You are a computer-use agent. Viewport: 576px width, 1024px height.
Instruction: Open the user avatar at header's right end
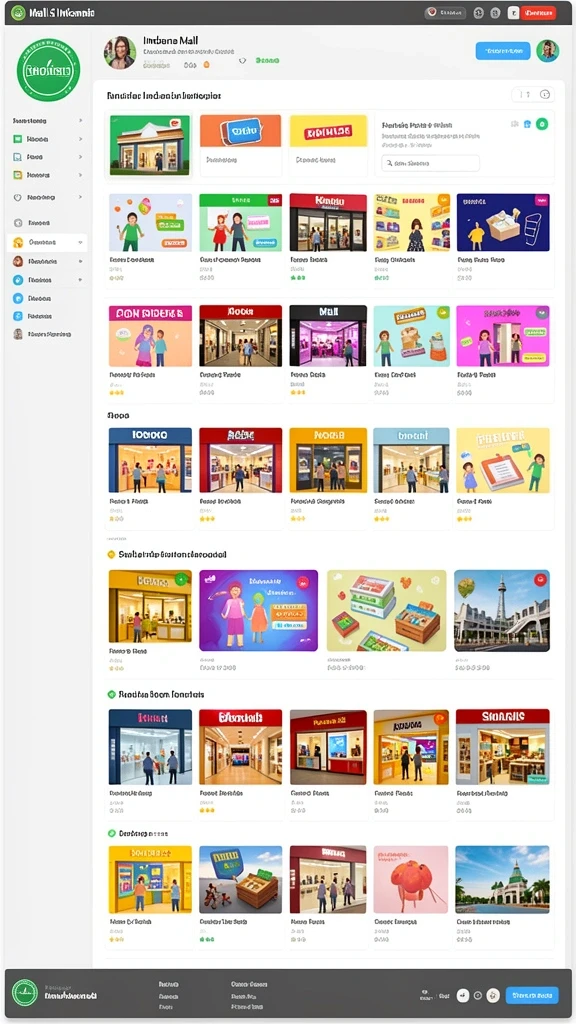click(x=547, y=50)
